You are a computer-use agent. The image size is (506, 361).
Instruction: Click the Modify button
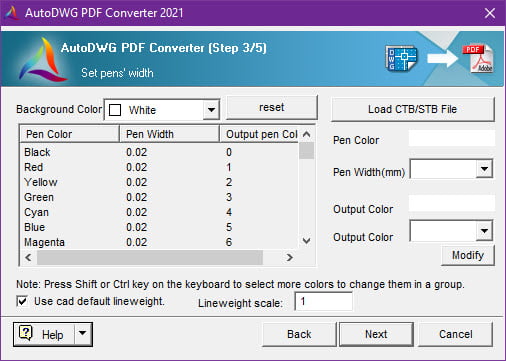point(468,255)
